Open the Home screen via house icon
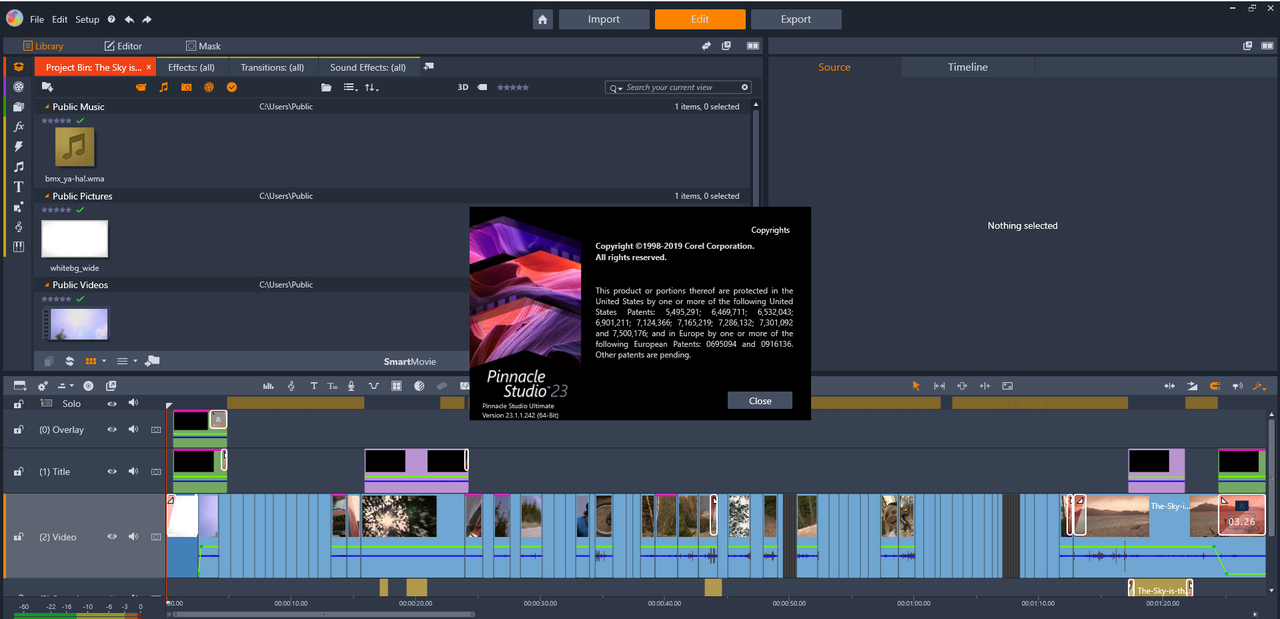 point(542,19)
